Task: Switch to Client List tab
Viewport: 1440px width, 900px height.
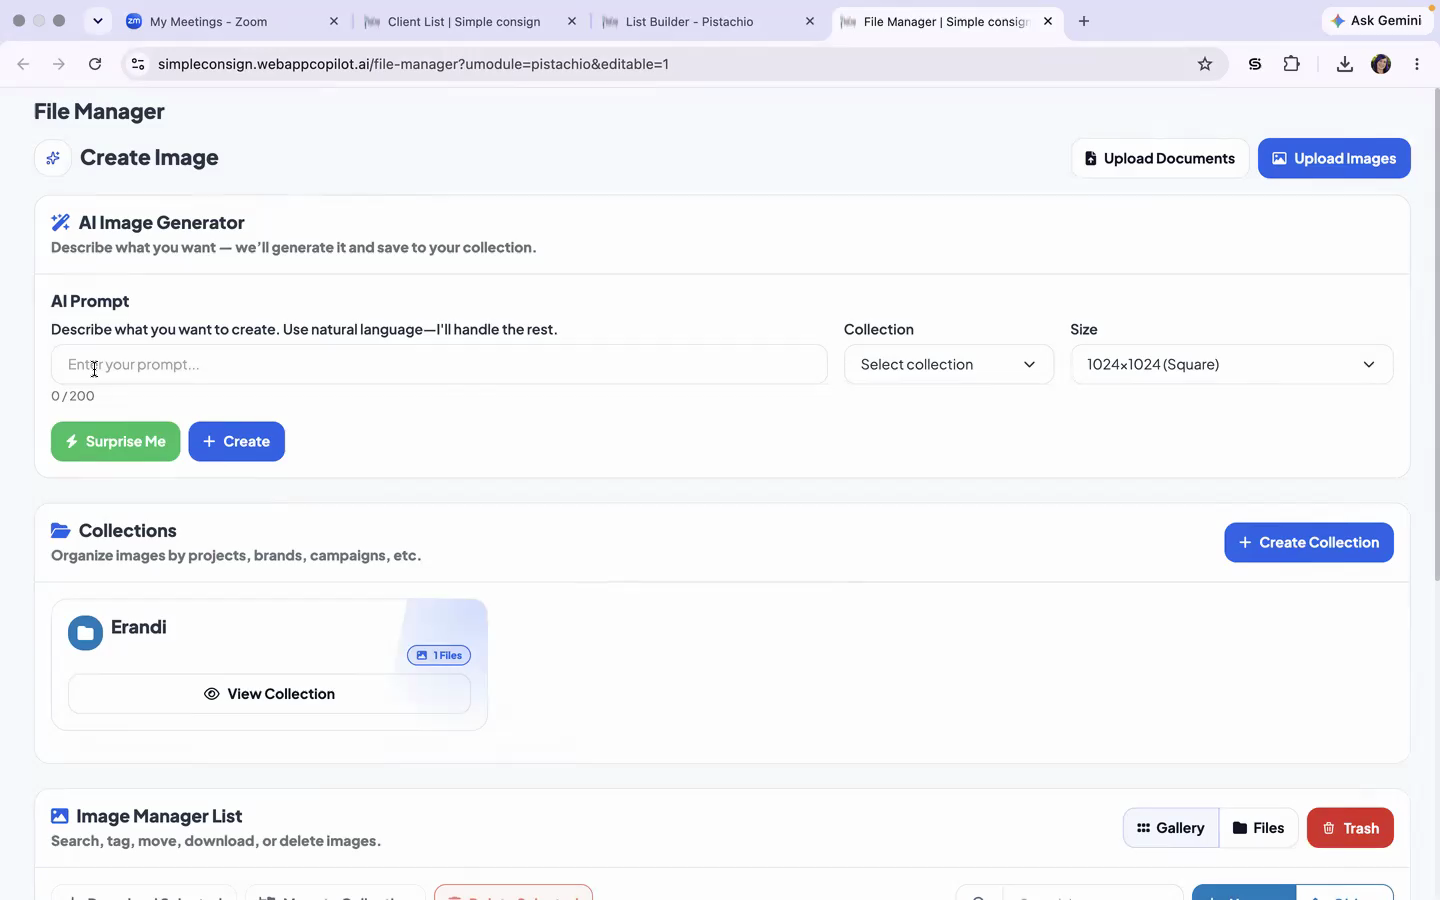Action: click(x=470, y=21)
